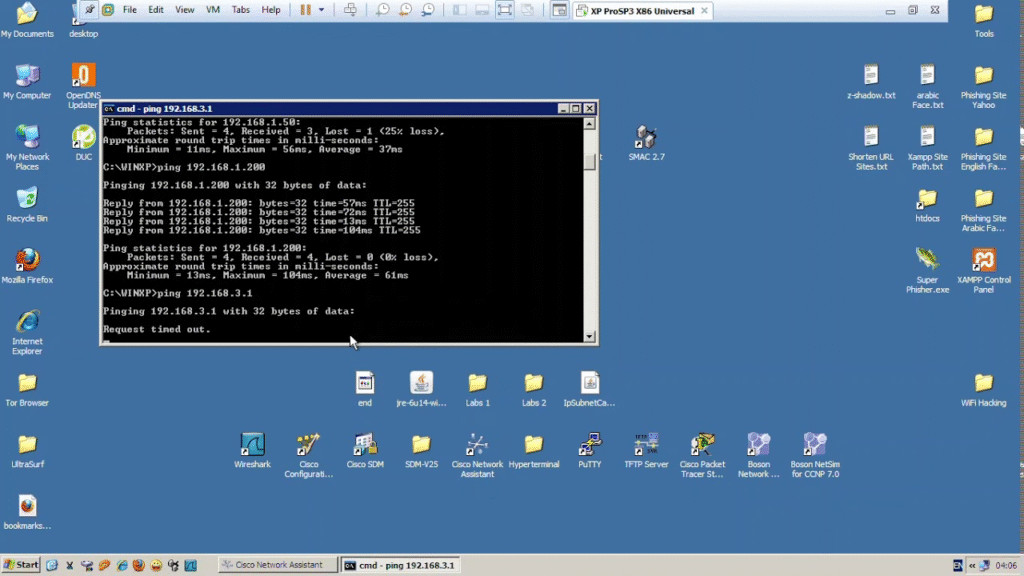Open Cisco Packet Tracer shortcut

tap(702, 444)
